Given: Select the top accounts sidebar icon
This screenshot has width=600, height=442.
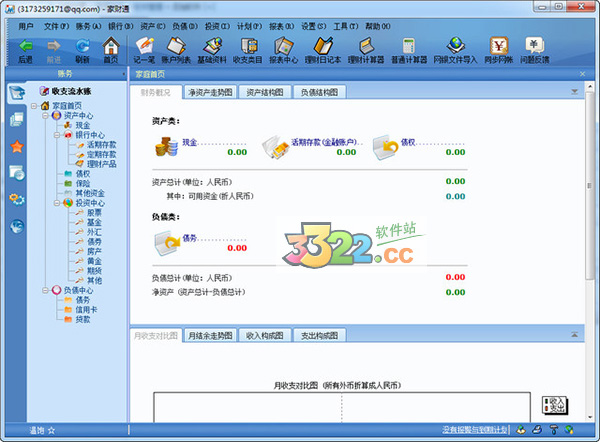Looking at the screenshot, I should (17, 93).
